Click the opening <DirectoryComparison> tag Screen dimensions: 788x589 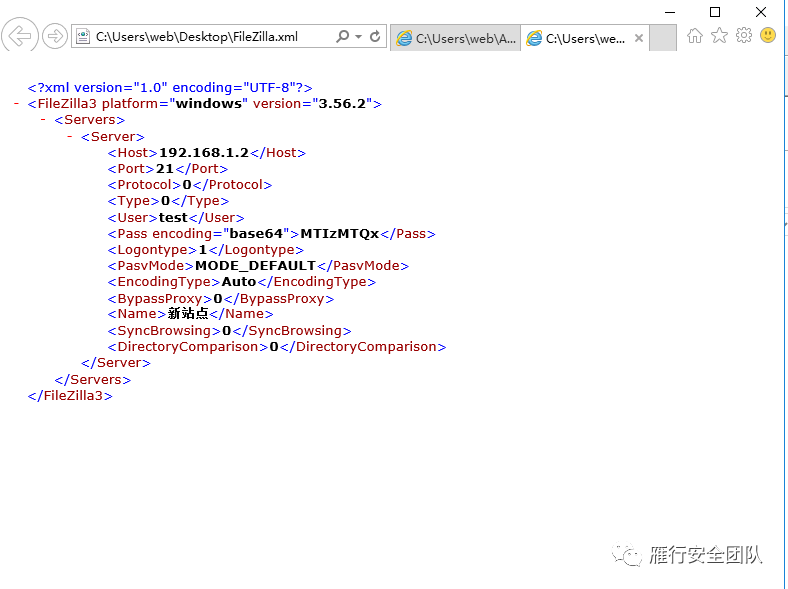click(188, 347)
